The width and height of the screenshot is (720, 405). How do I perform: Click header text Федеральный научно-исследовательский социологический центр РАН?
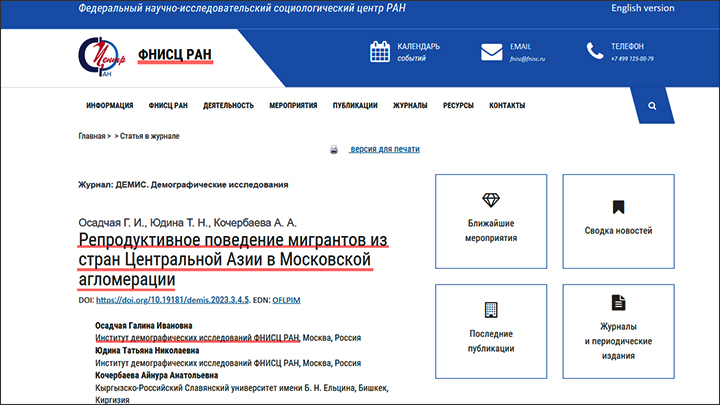pyautogui.click(x=242, y=8)
